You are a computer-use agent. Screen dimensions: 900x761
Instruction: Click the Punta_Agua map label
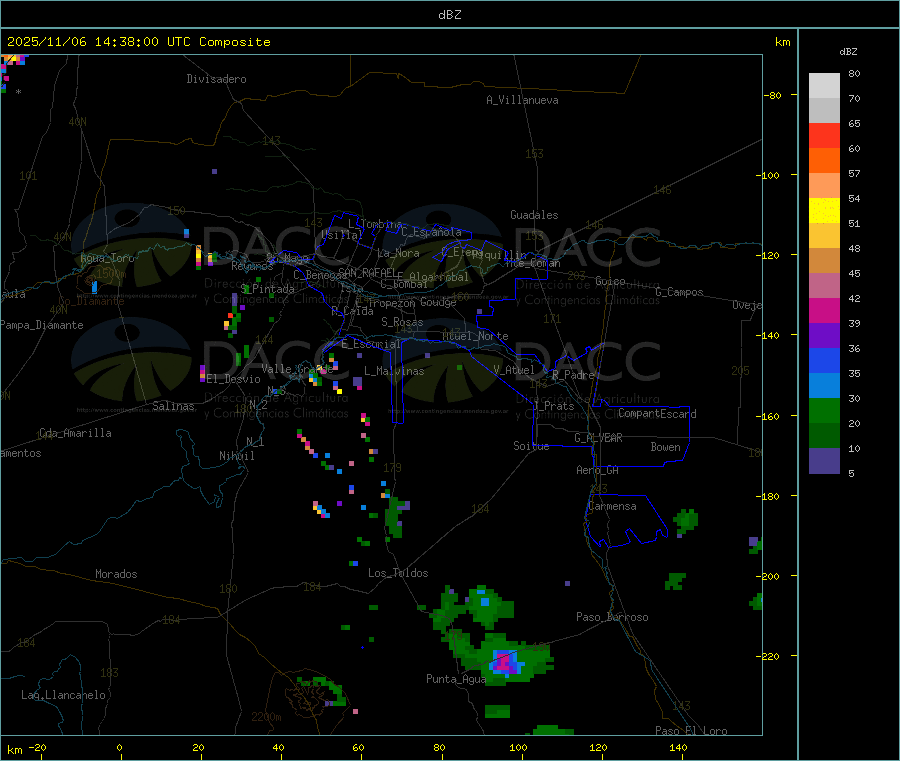(456, 679)
